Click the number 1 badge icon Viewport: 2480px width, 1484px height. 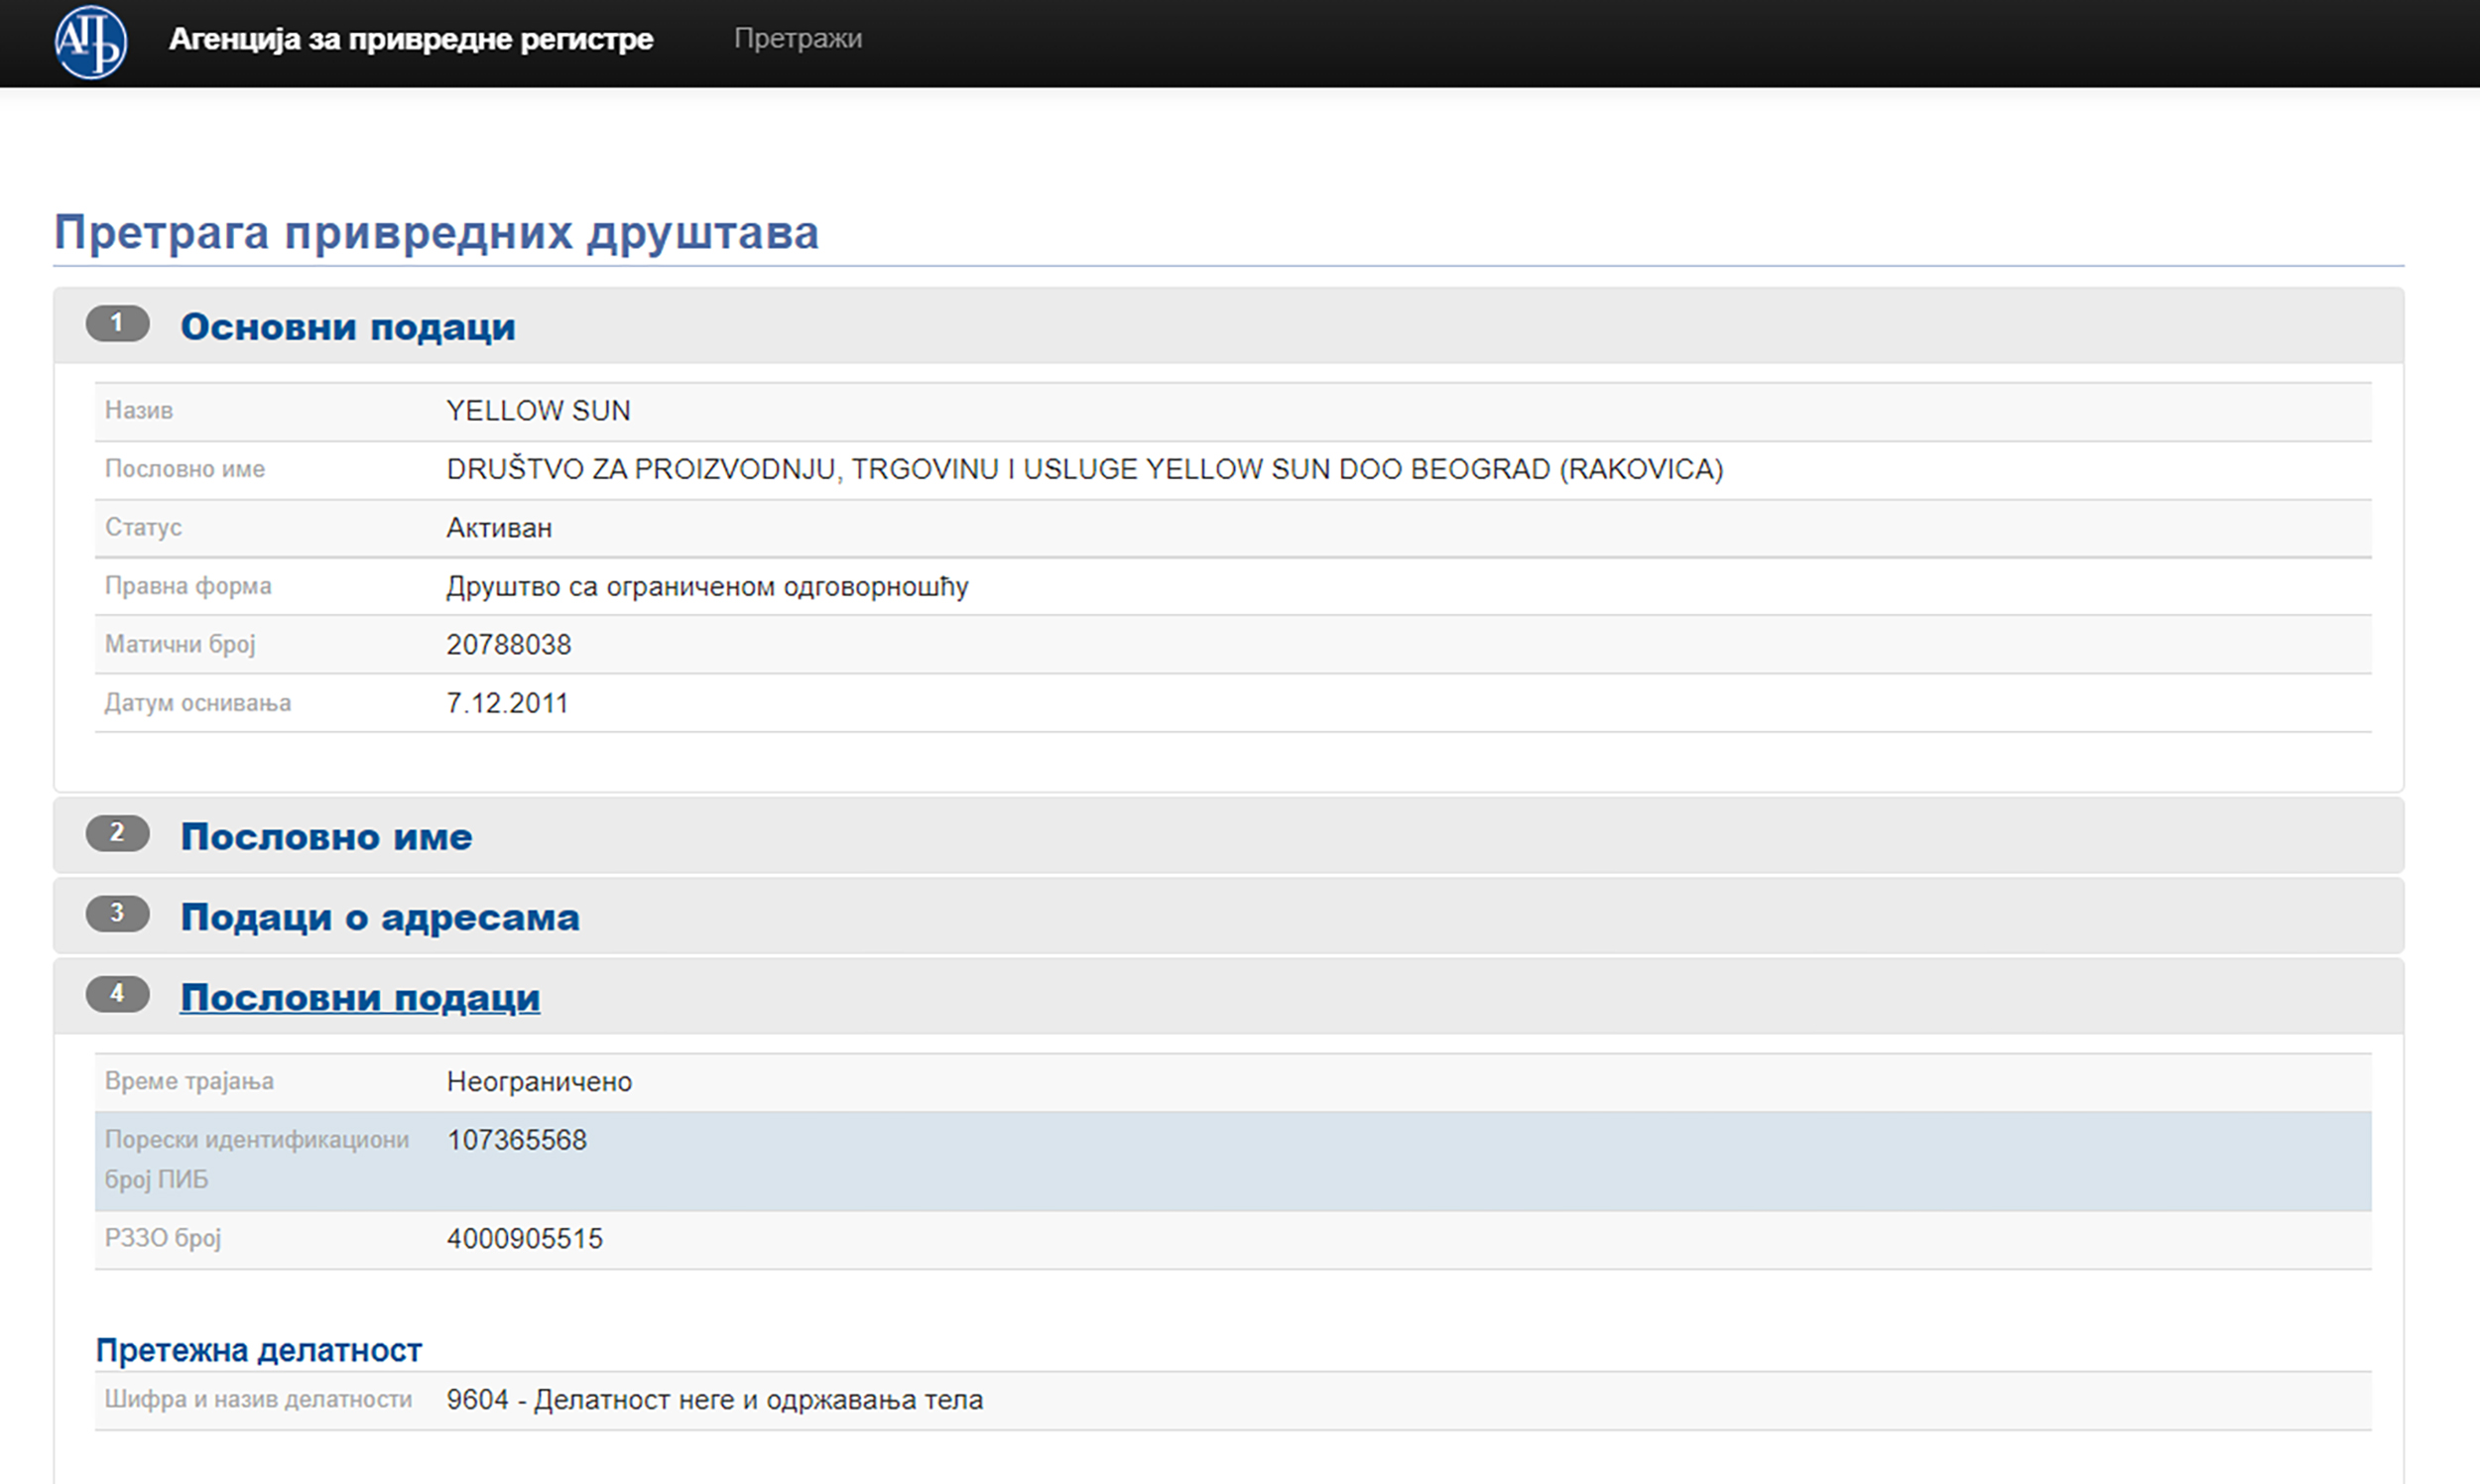click(117, 323)
